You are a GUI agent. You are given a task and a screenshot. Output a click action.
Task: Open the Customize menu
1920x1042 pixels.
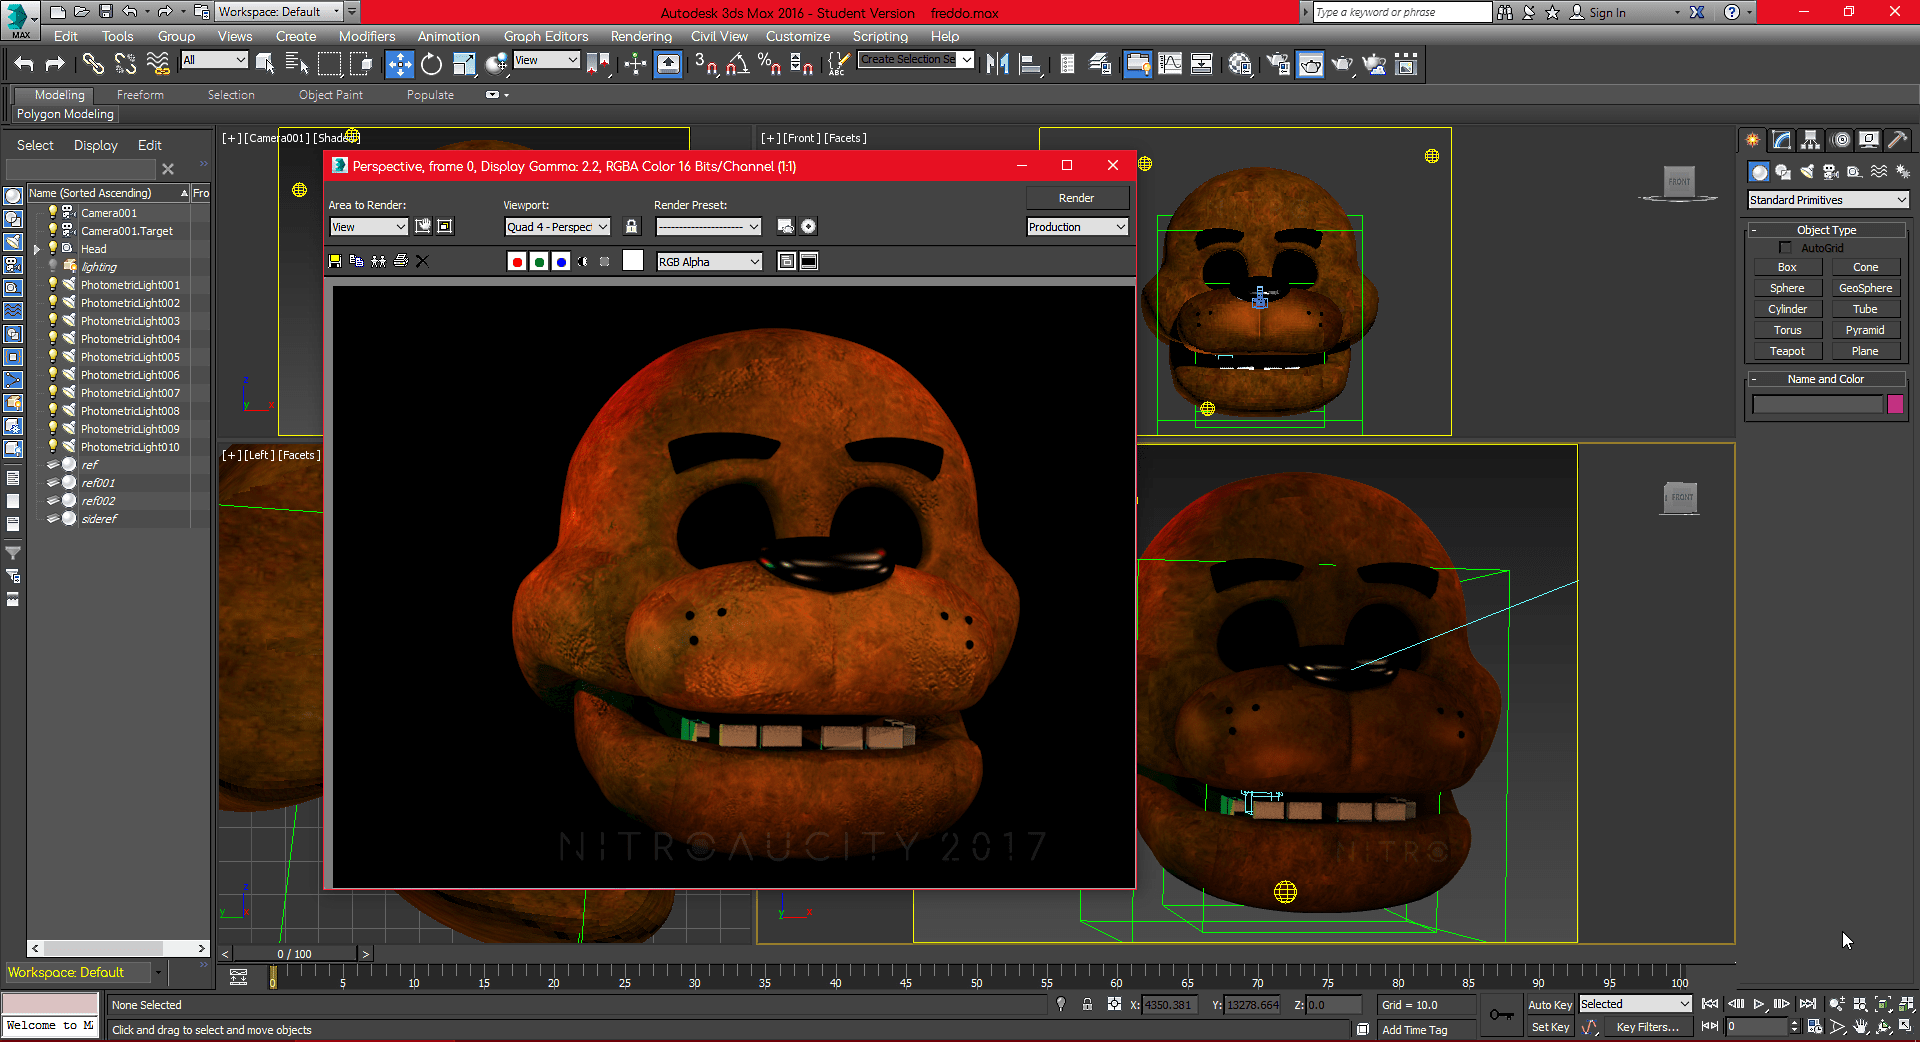[x=798, y=36]
